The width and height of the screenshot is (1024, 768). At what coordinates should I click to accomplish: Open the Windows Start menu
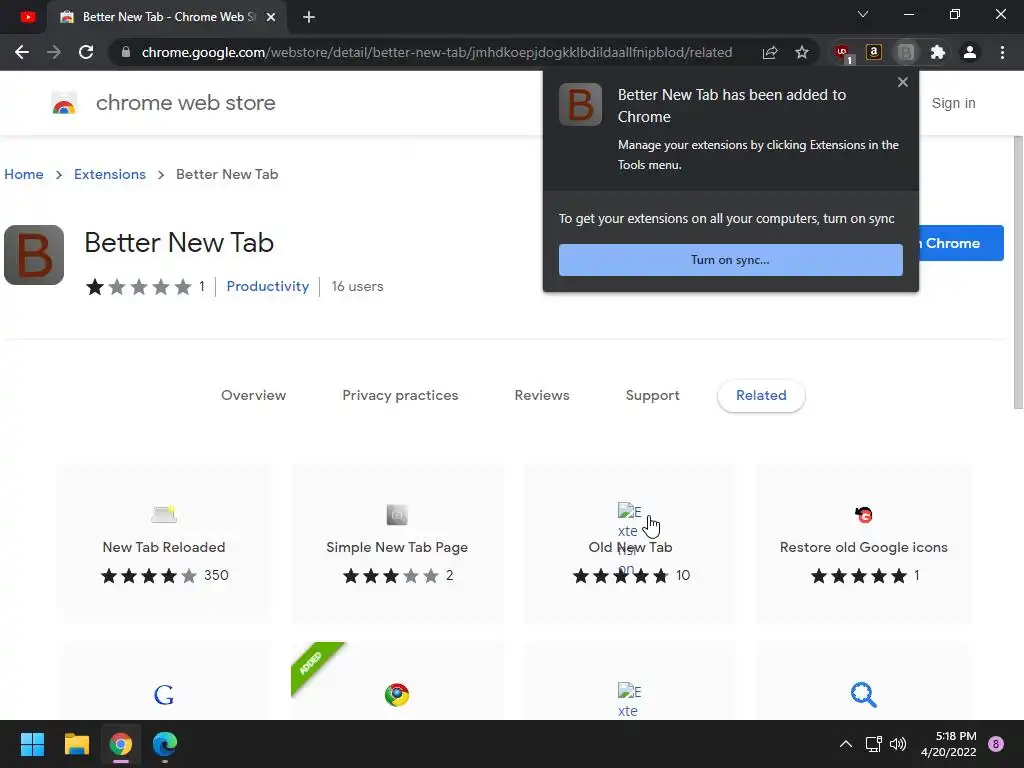(x=32, y=744)
